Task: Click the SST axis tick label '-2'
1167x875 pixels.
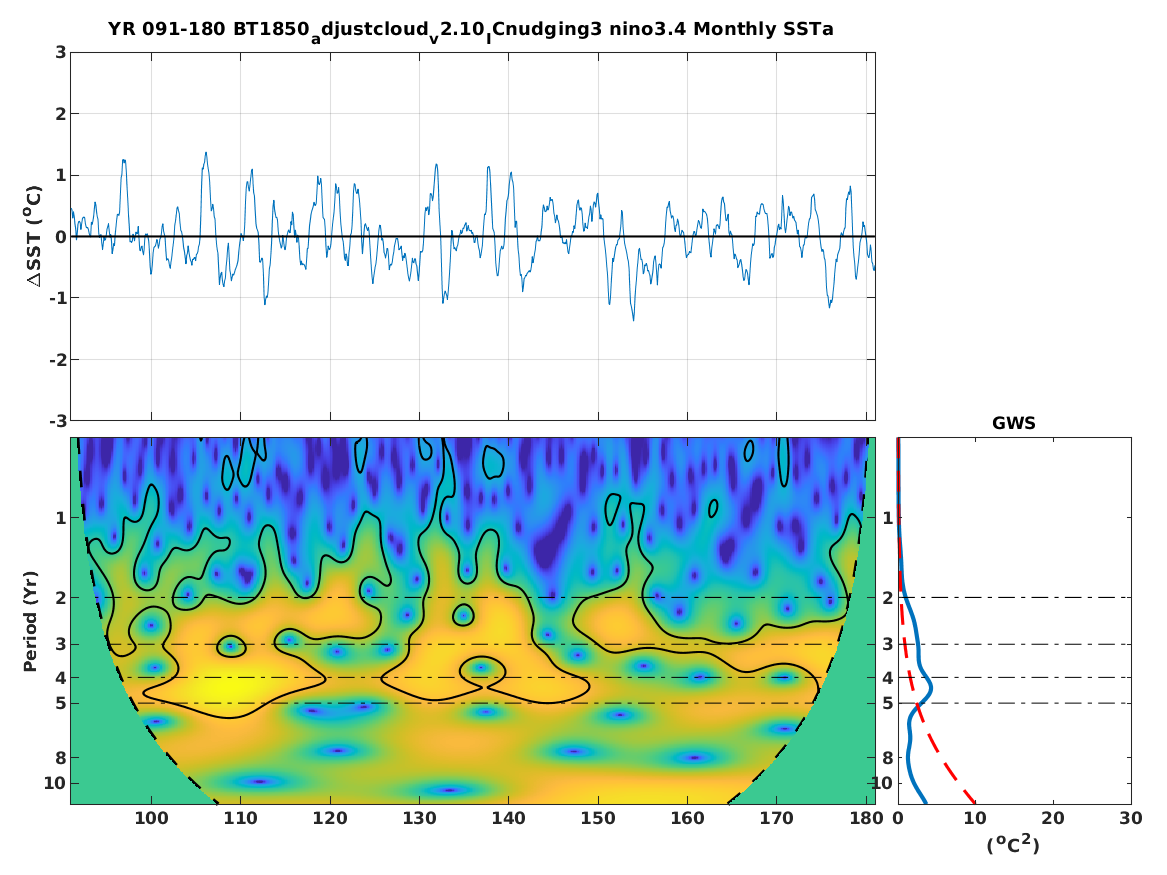Action: click(57, 360)
